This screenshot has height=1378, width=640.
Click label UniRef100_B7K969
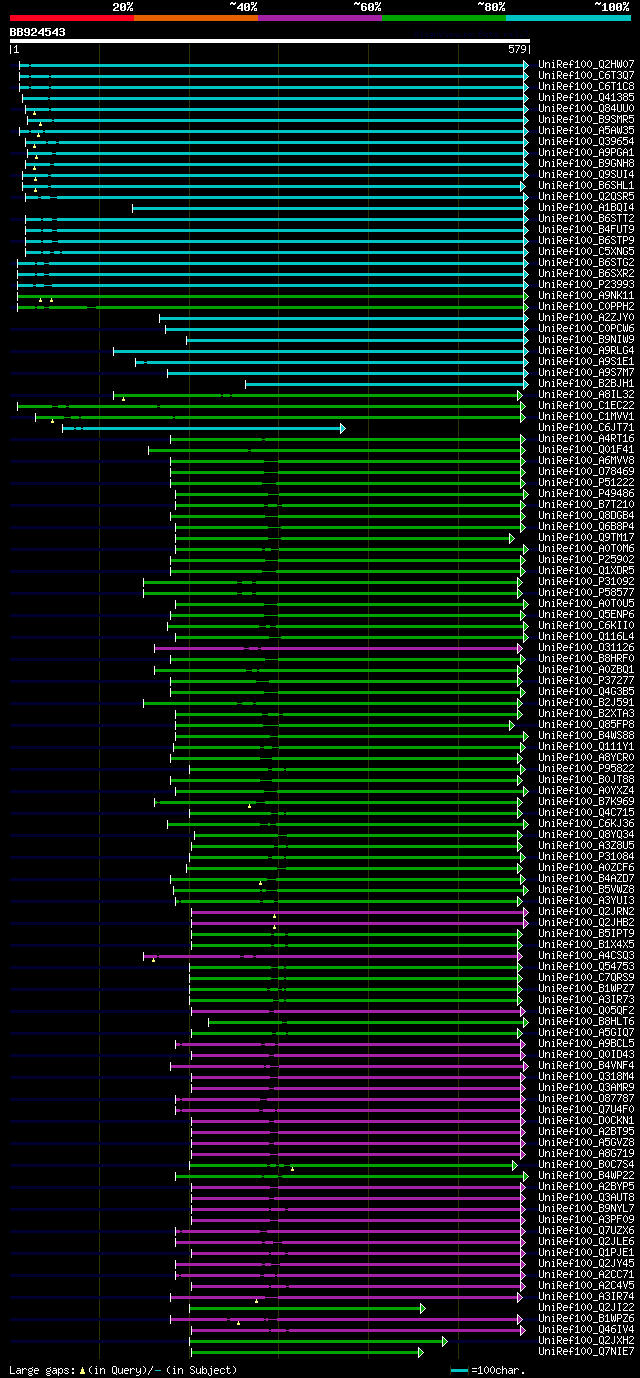[x=586, y=801]
